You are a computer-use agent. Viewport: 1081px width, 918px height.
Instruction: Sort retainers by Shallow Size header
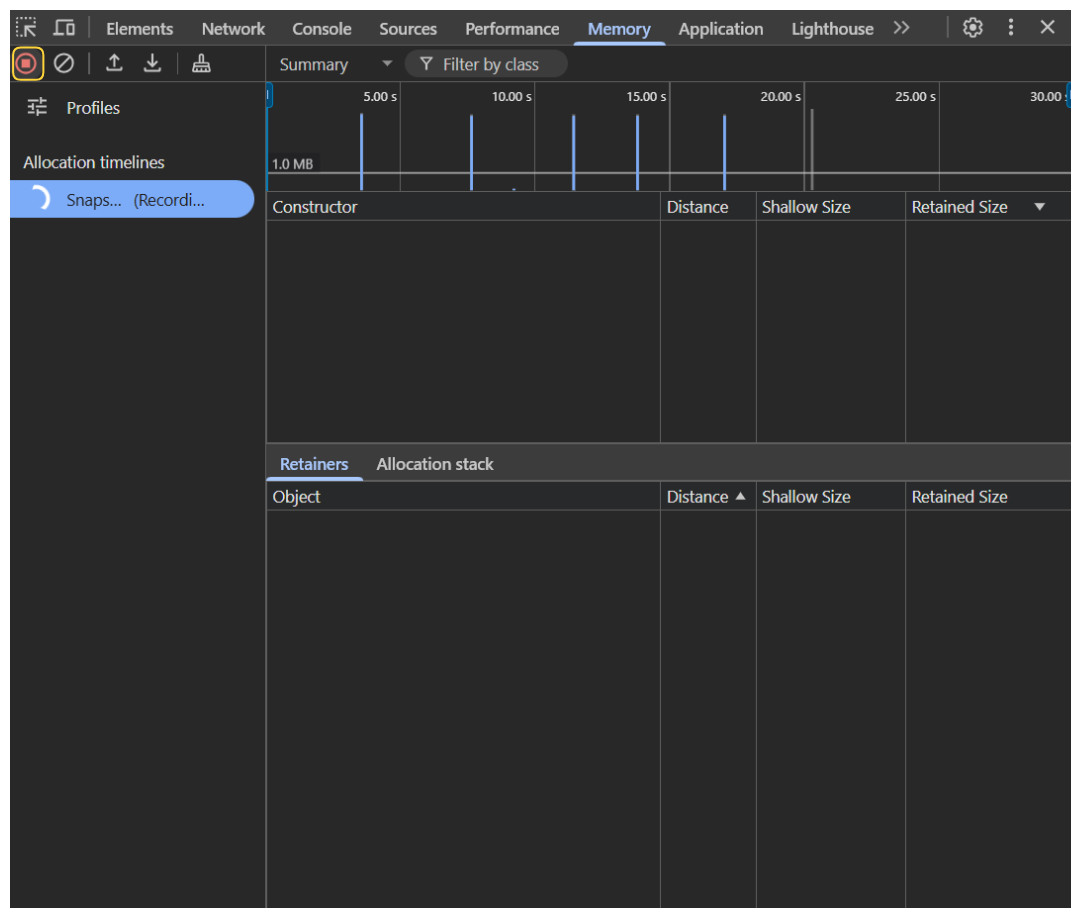(831, 496)
